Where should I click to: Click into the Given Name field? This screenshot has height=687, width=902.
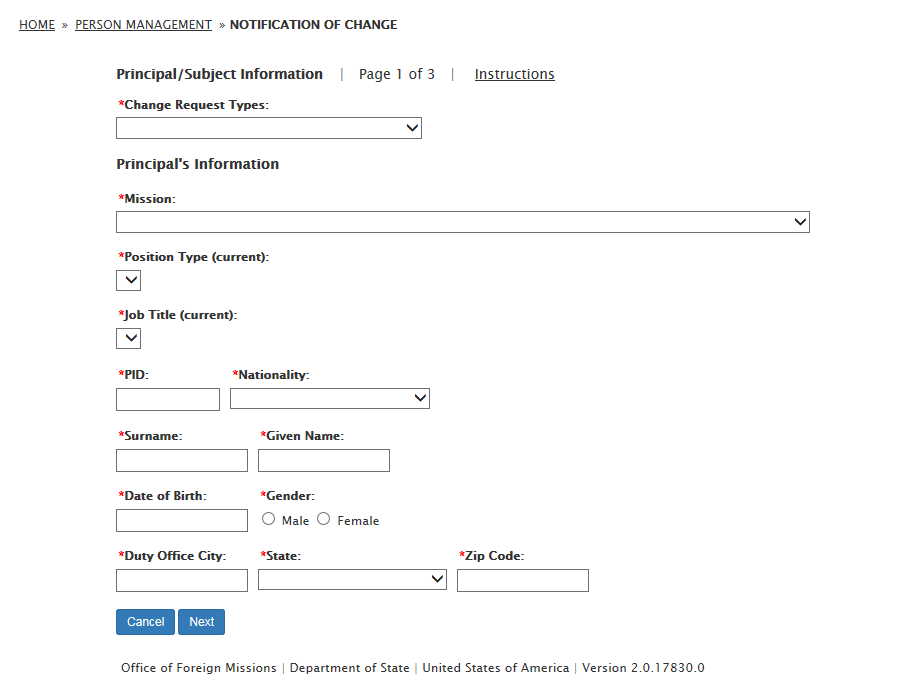324,460
